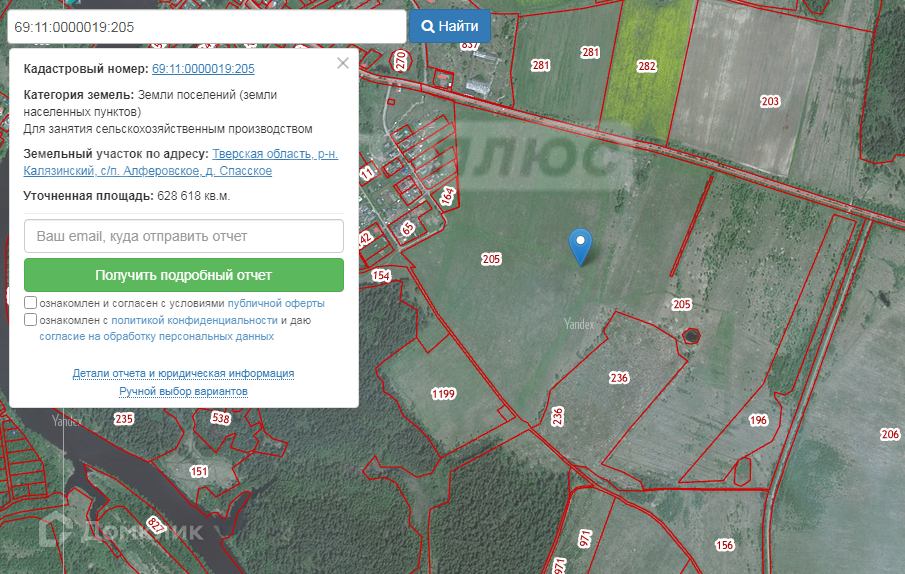
Task: Select parcel label 65 by the village
Action: click(x=407, y=228)
